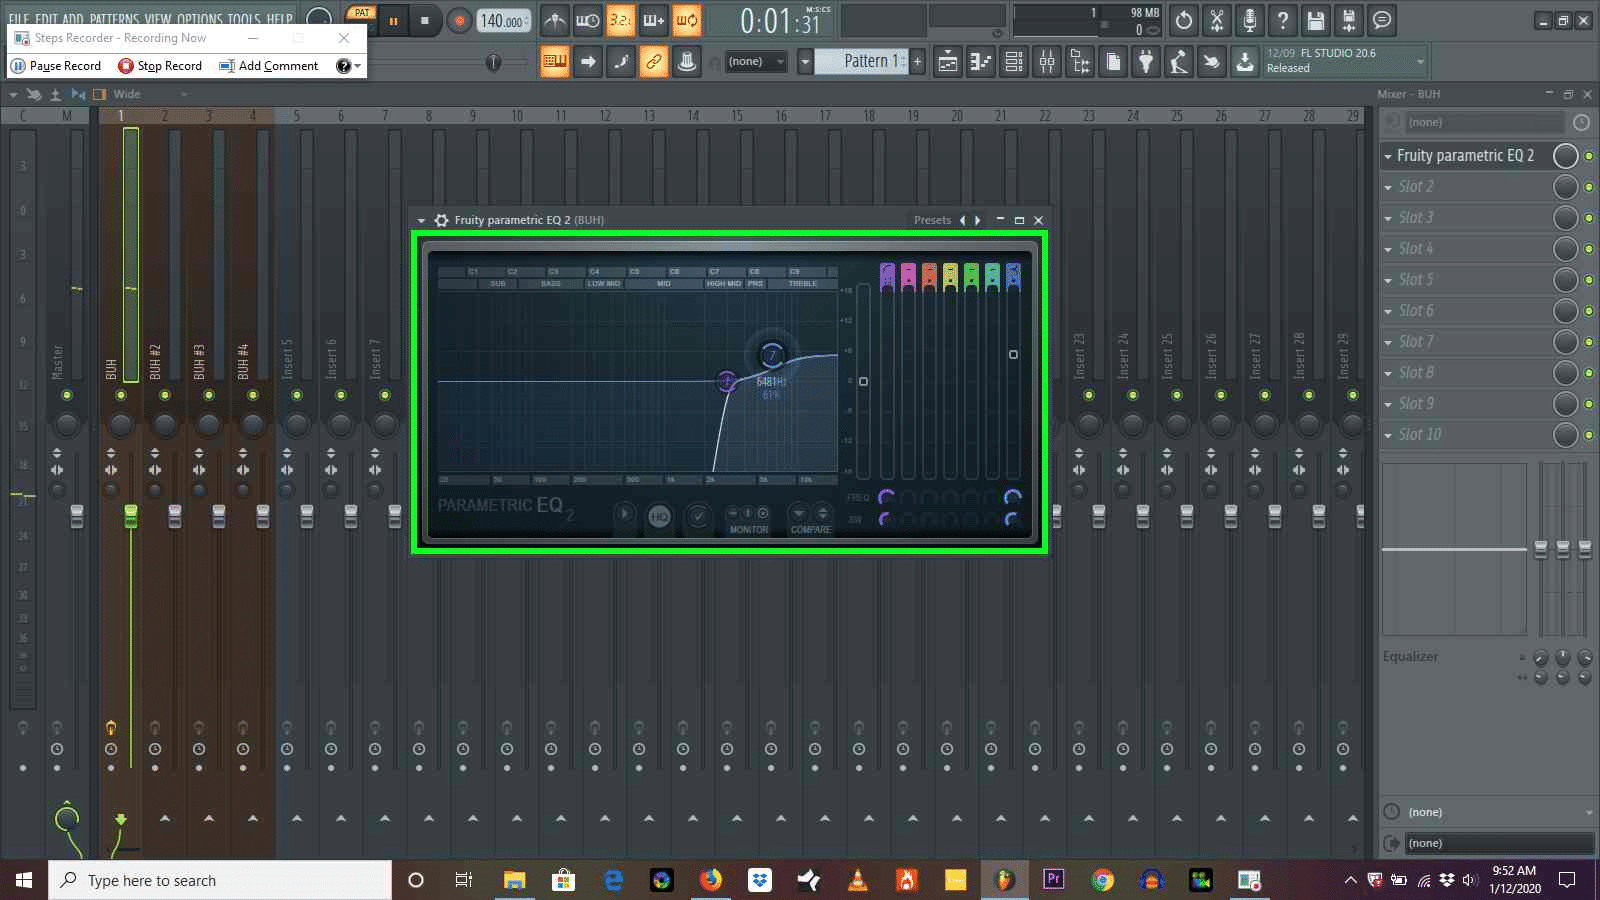The image size is (1600, 900).
Task: Click the Windows search box
Action: click(220, 880)
